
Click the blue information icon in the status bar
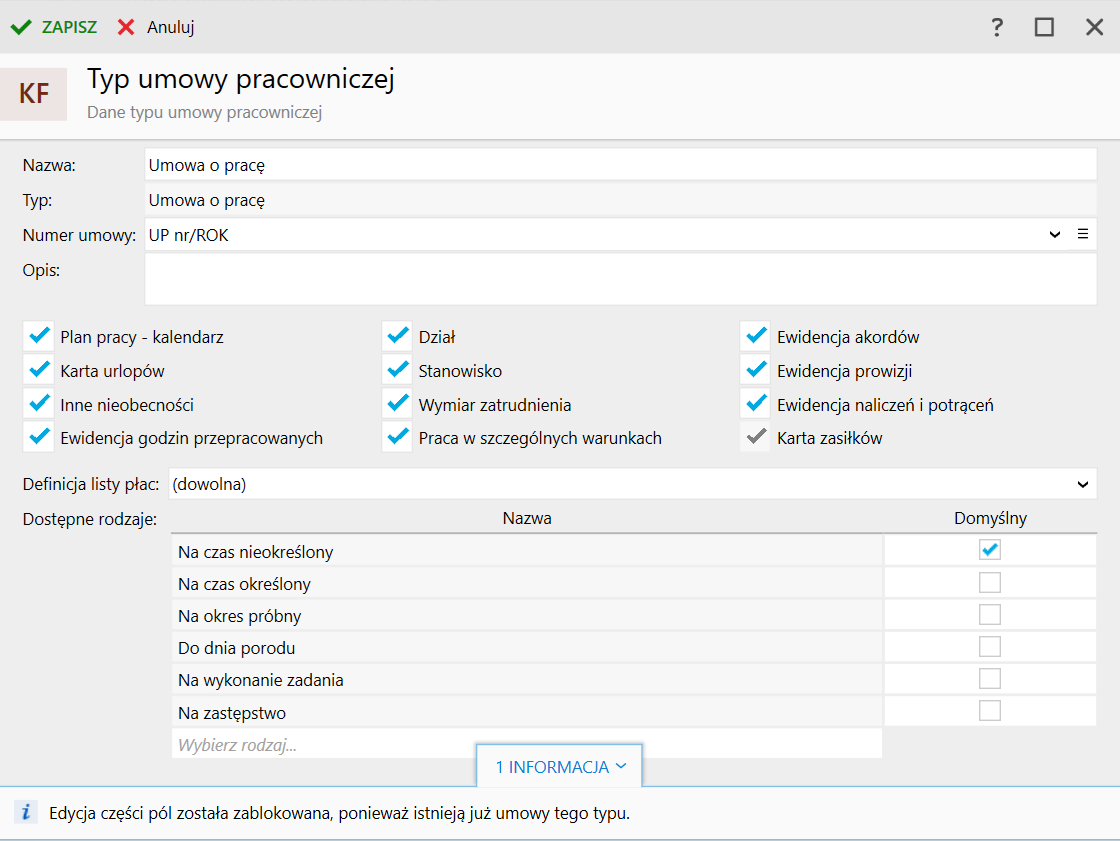[26, 813]
